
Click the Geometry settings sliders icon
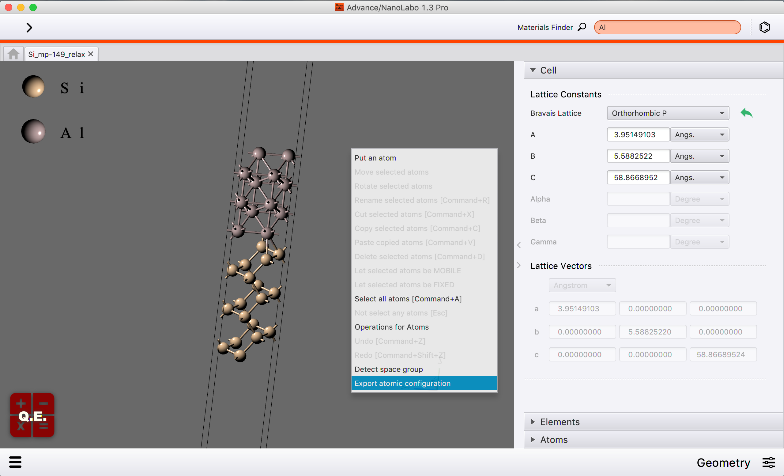tap(768, 462)
